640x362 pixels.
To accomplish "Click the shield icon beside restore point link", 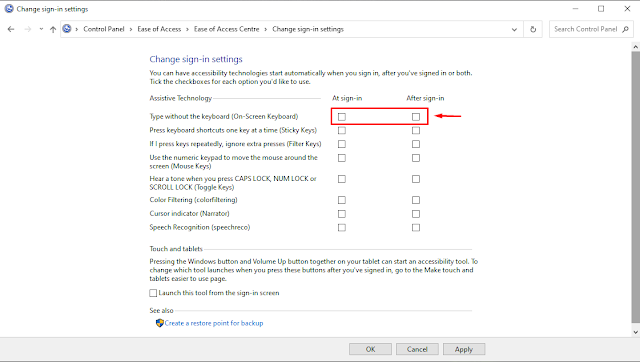I will click(160, 323).
